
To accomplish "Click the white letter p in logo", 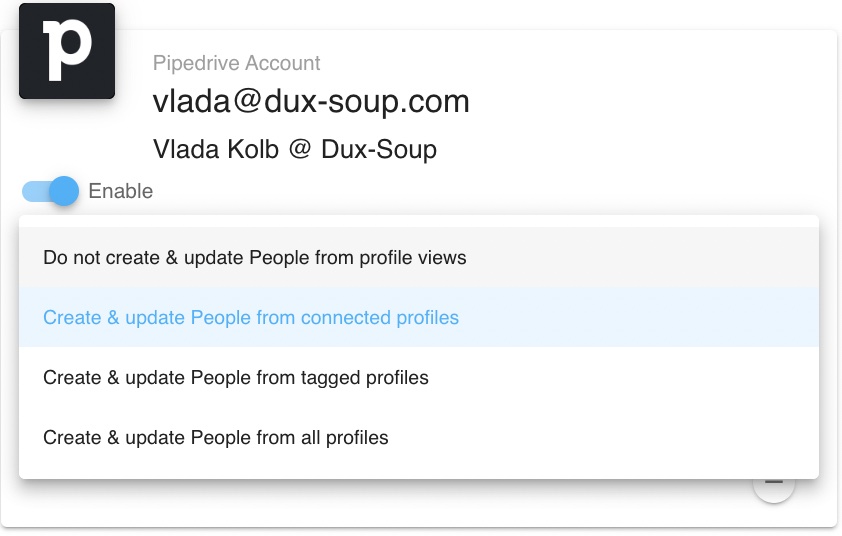I will [67, 50].
